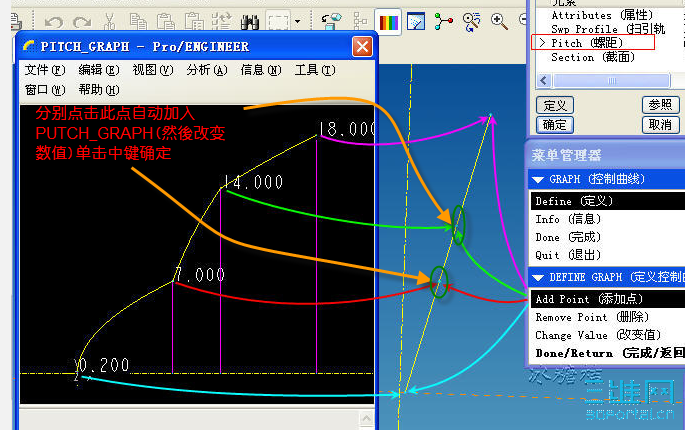The height and width of the screenshot is (430, 685).
Task: Open the 工具(T) menu
Action: pos(315,70)
